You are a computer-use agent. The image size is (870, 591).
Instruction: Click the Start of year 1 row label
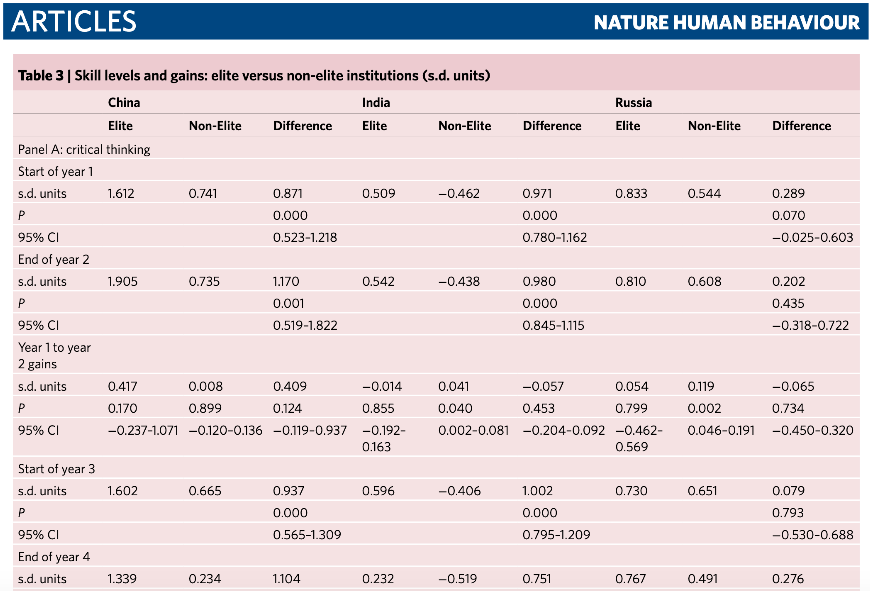[55, 171]
